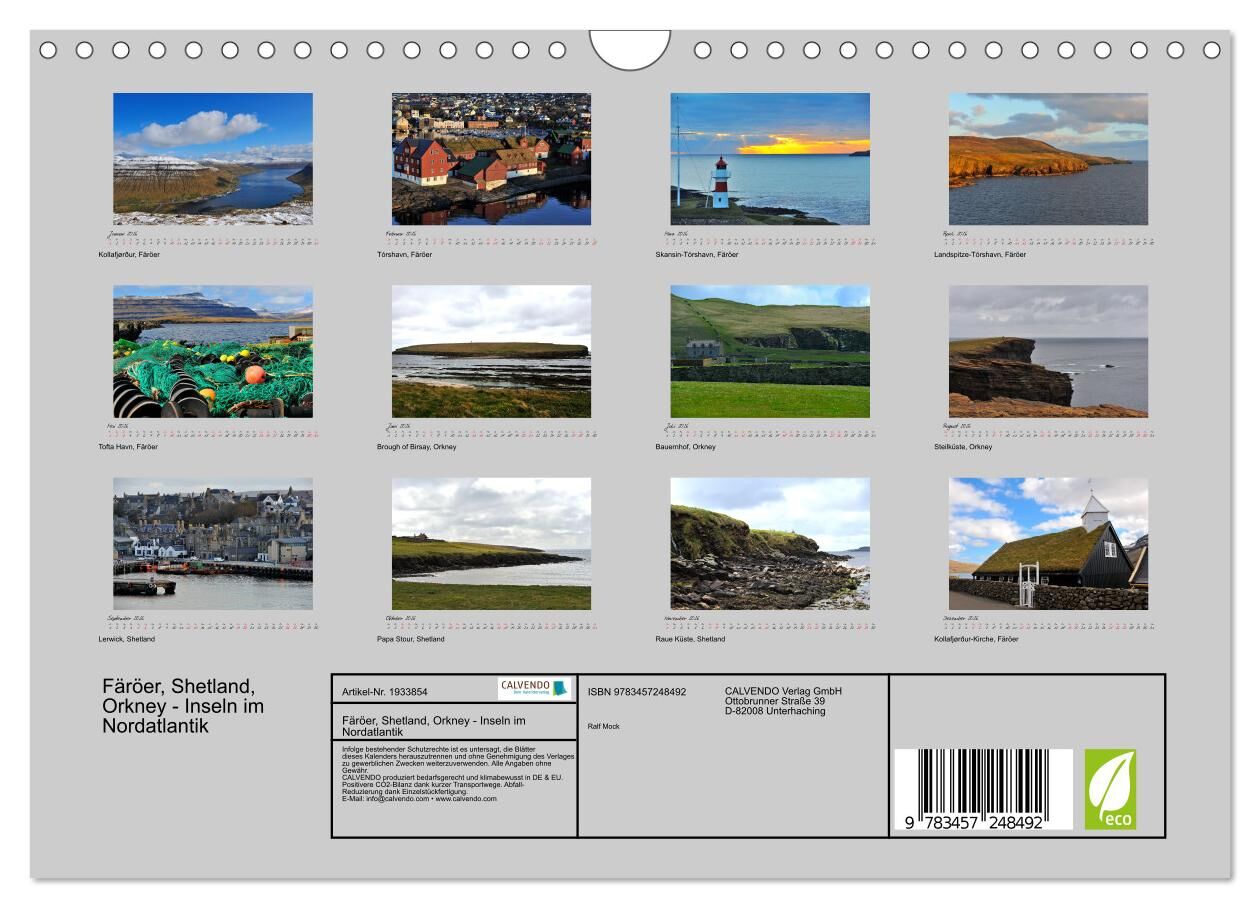Click the ISBN barcode

click(982, 789)
